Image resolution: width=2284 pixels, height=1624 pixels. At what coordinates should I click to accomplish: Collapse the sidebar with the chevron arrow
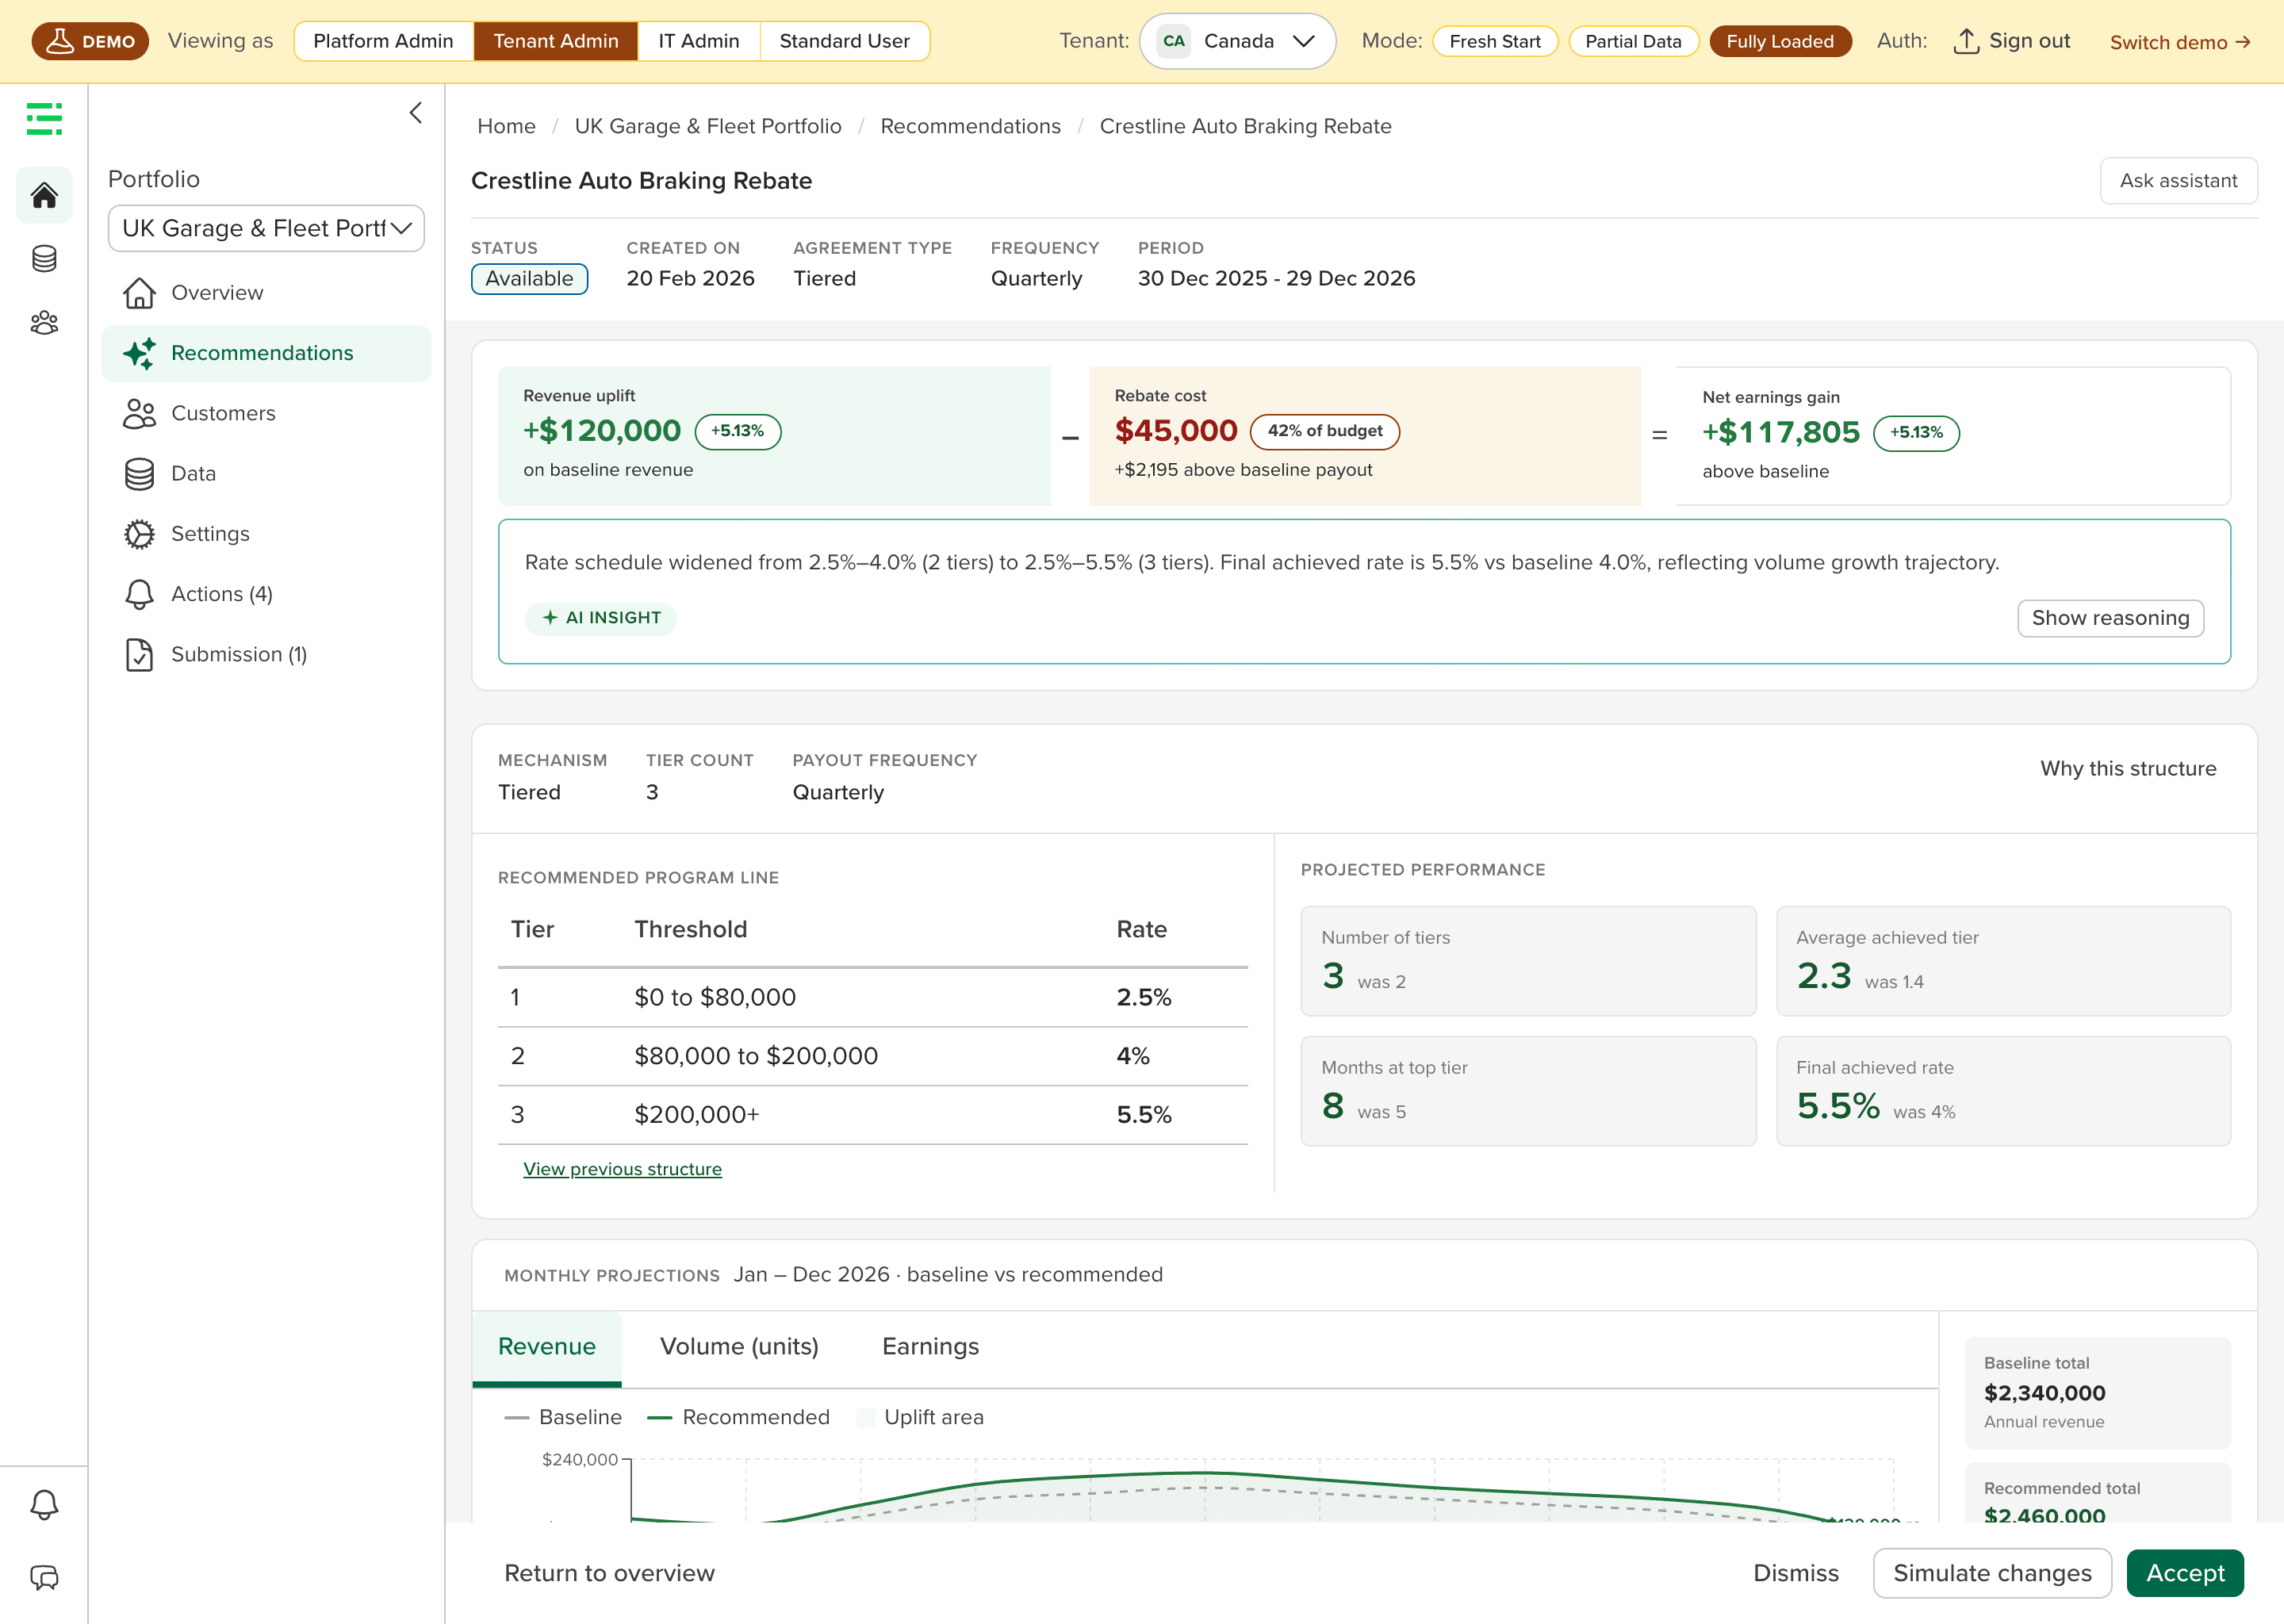point(416,113)
